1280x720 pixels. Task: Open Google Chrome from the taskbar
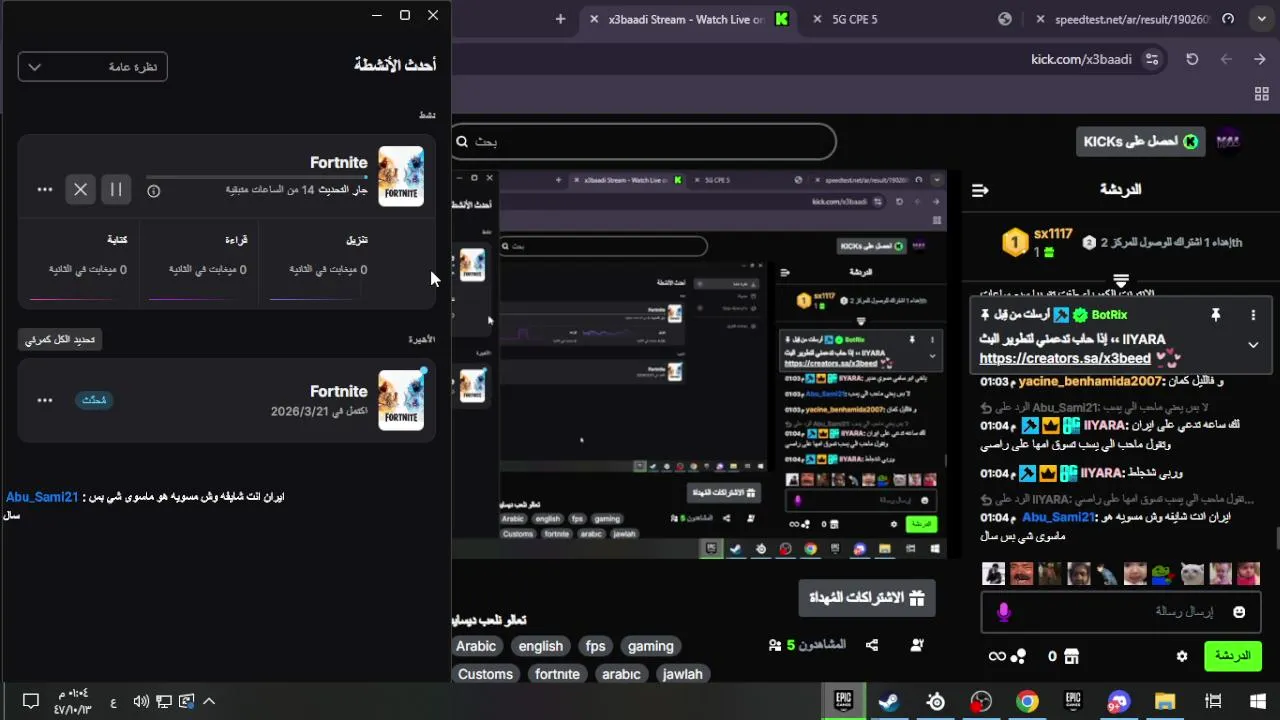point(1027,701)
